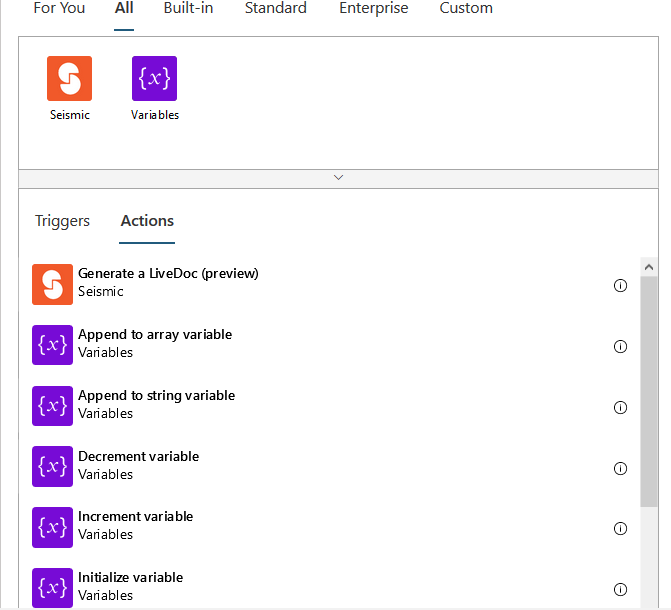The image size is (671, 610).
Task: Show info for Decrement variable
Action: 620,468
